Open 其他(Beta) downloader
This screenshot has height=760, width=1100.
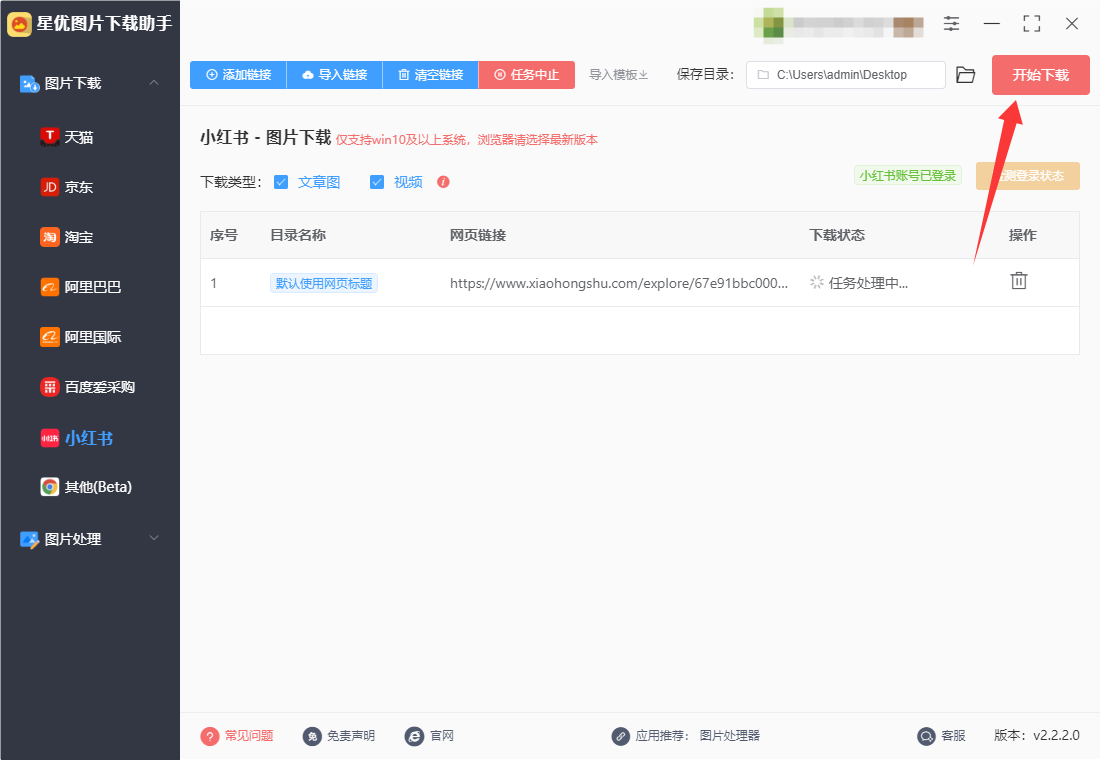coord(86,486)
